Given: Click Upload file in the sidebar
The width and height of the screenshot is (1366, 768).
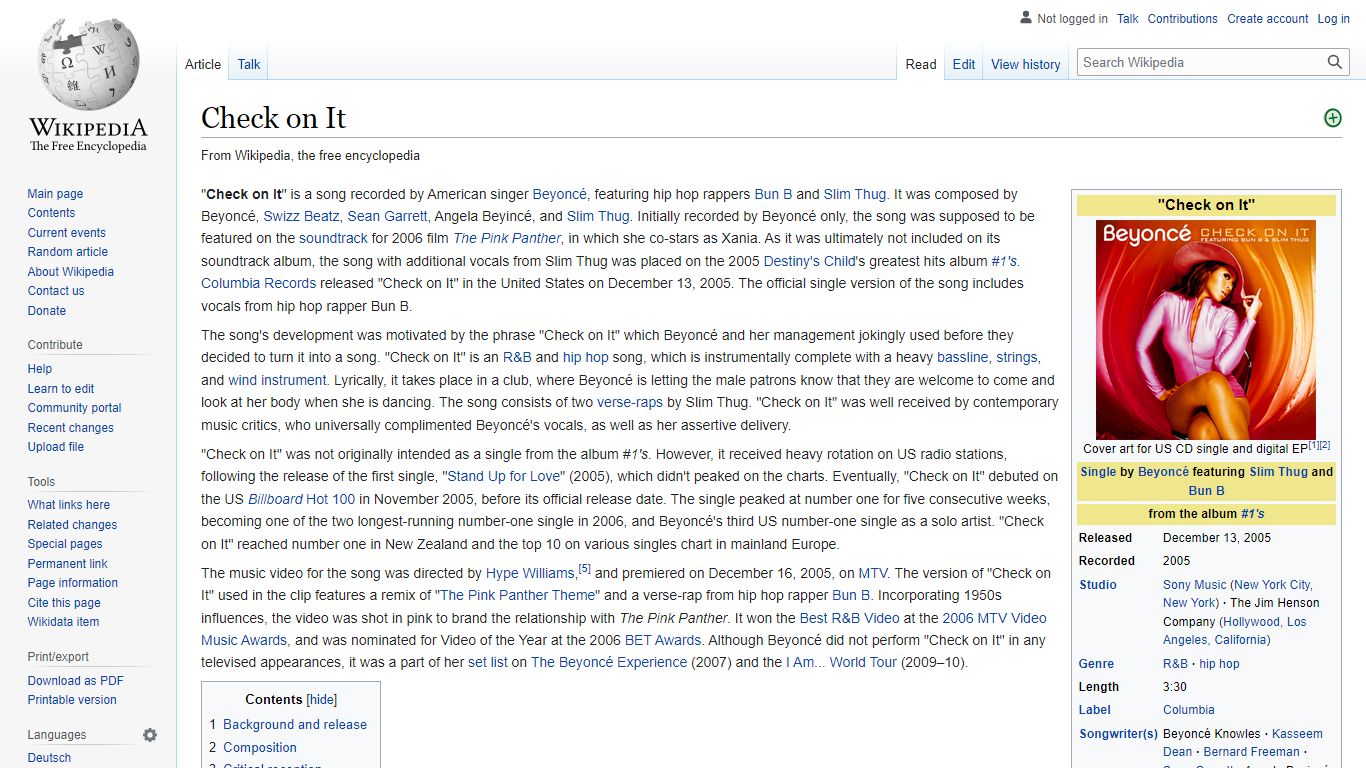Looking at the screenshot, I should 55,447.
